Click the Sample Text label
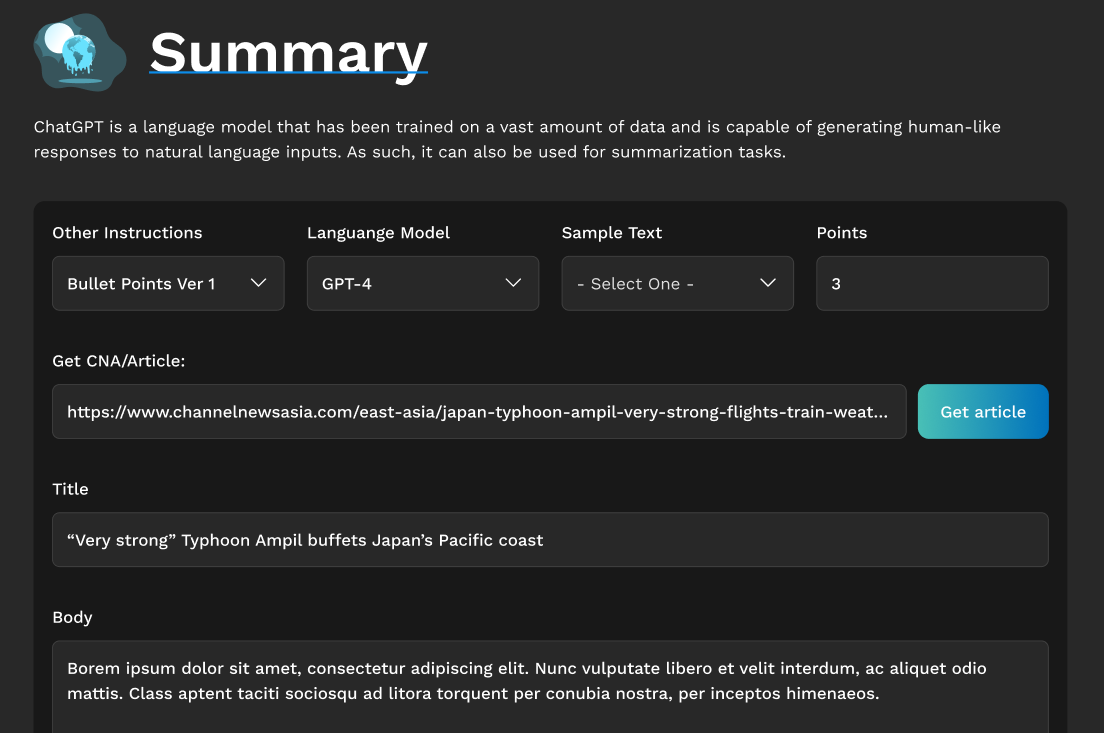This screenshot has height=733, width=1104. tap(612, 233)
